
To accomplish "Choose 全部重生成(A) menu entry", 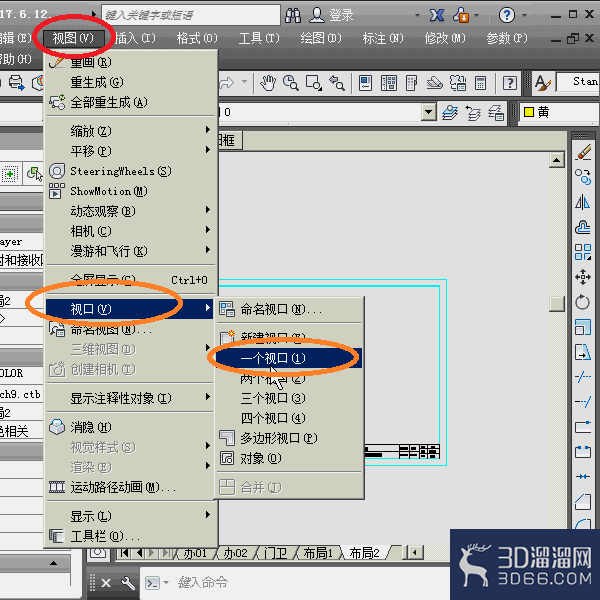I will 130,102.
